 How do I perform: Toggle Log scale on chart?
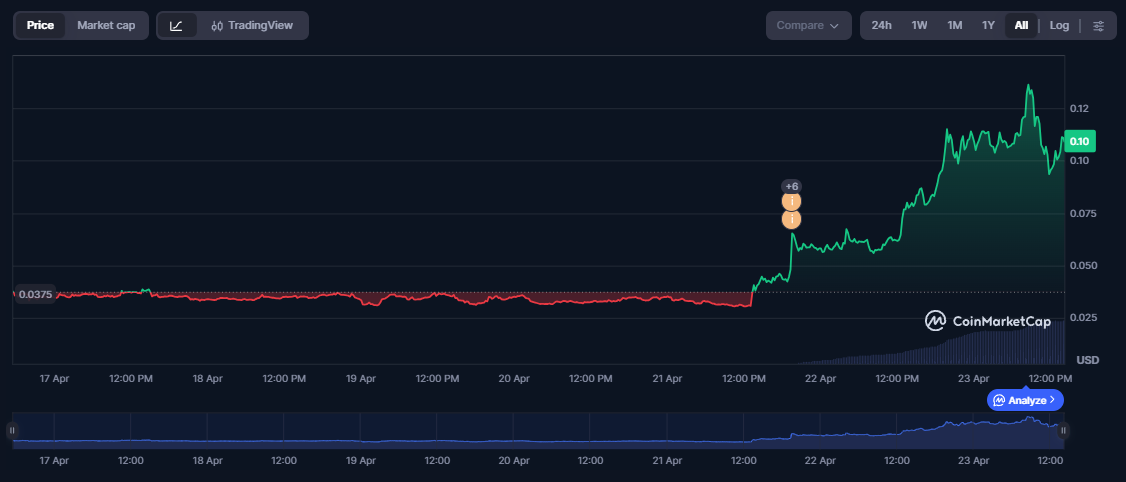coord(1059,26)
